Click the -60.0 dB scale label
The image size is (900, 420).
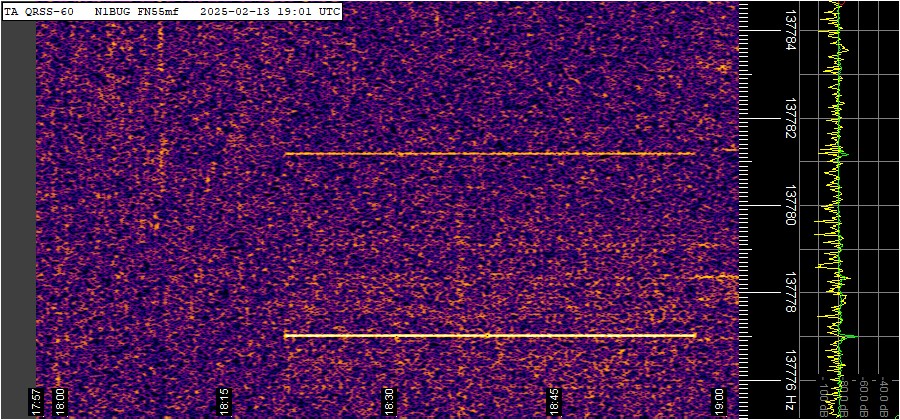tap(861, 396)
